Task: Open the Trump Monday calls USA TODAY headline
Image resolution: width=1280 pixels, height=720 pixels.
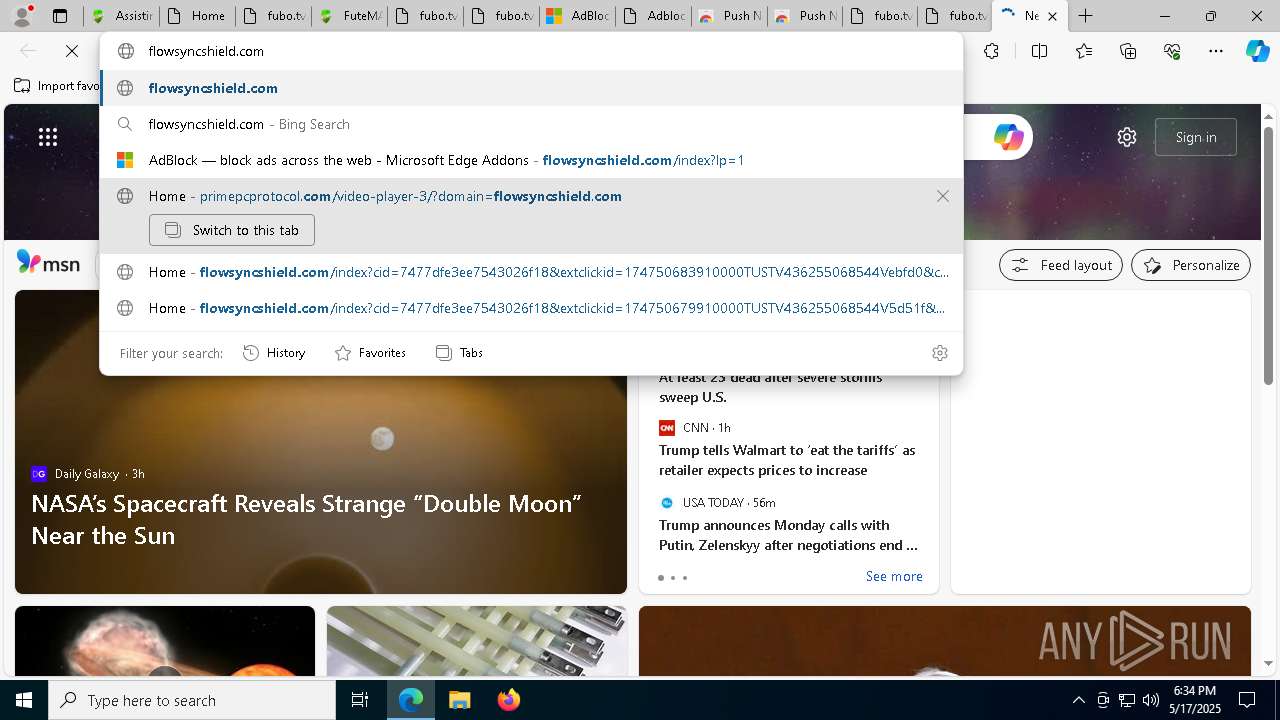Action: (x=788, y=535)
